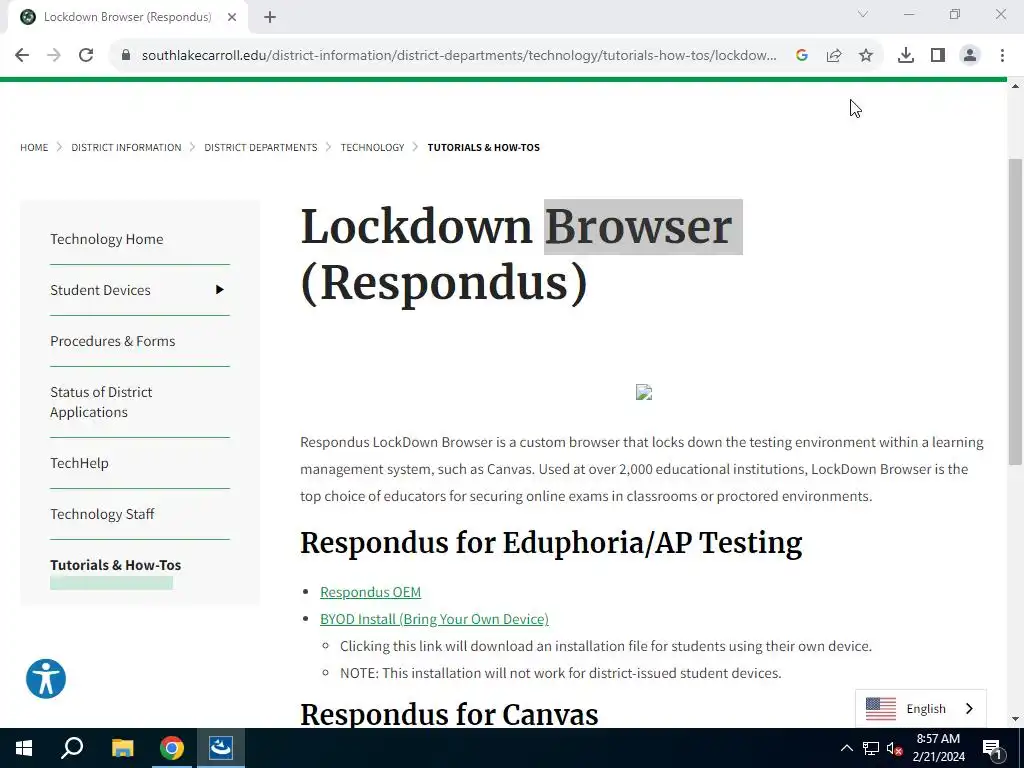Viewport: 1024px width, 768px height.
Task: Show hidden system tray icons
Action: [x=846, y=748]
